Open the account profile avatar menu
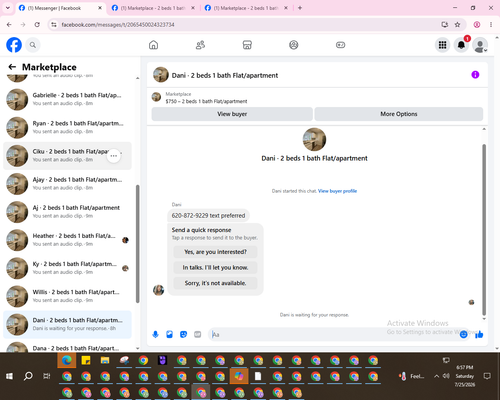Viewport: 500px width, 400px height. pyautogui.click(x=480, y=45)
